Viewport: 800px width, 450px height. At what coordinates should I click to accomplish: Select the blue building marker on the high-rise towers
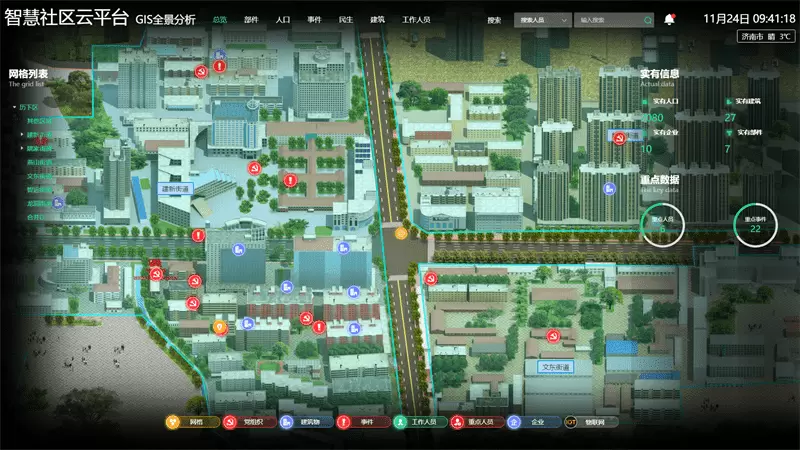click(609, 189)
